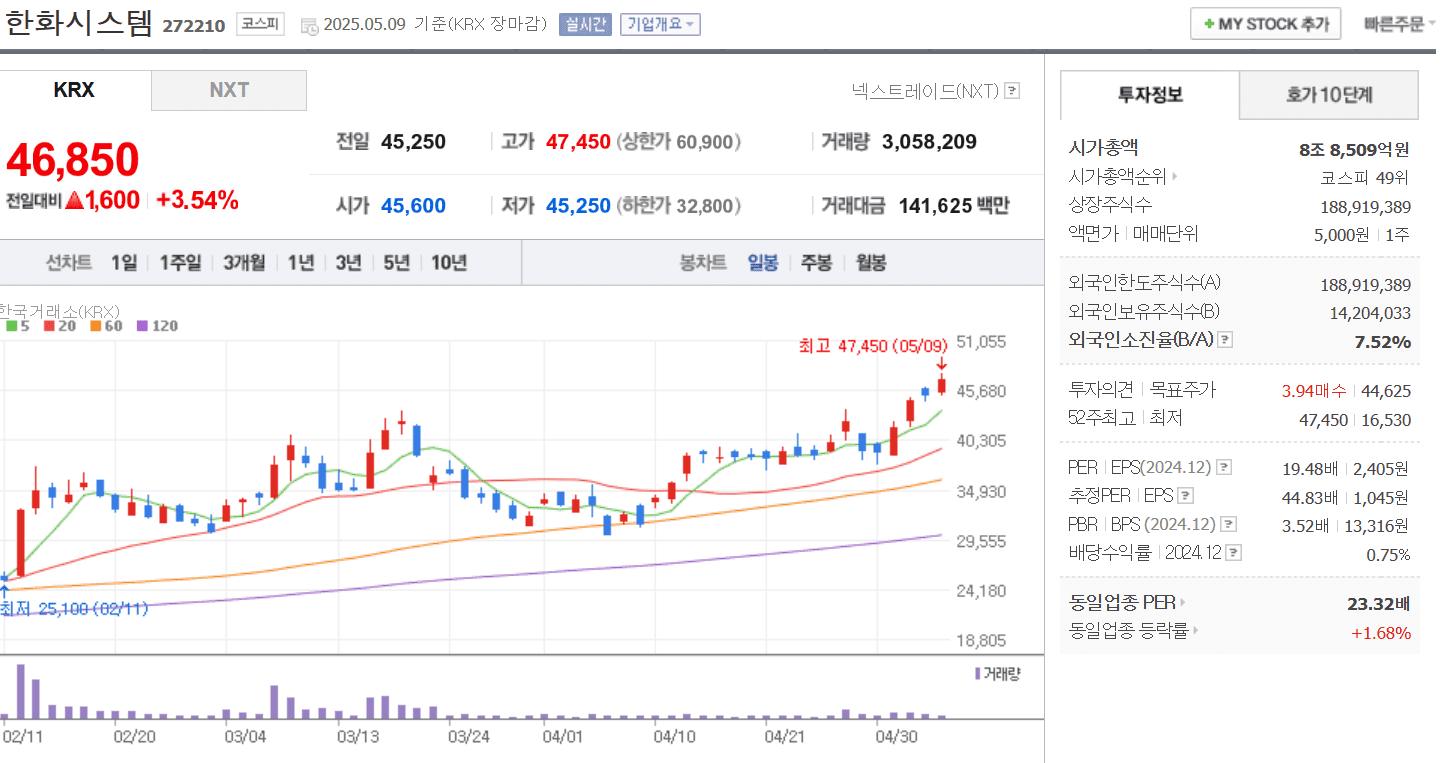
Task: Click the red up-triangle next to 1,600
Action: [73, 200]
